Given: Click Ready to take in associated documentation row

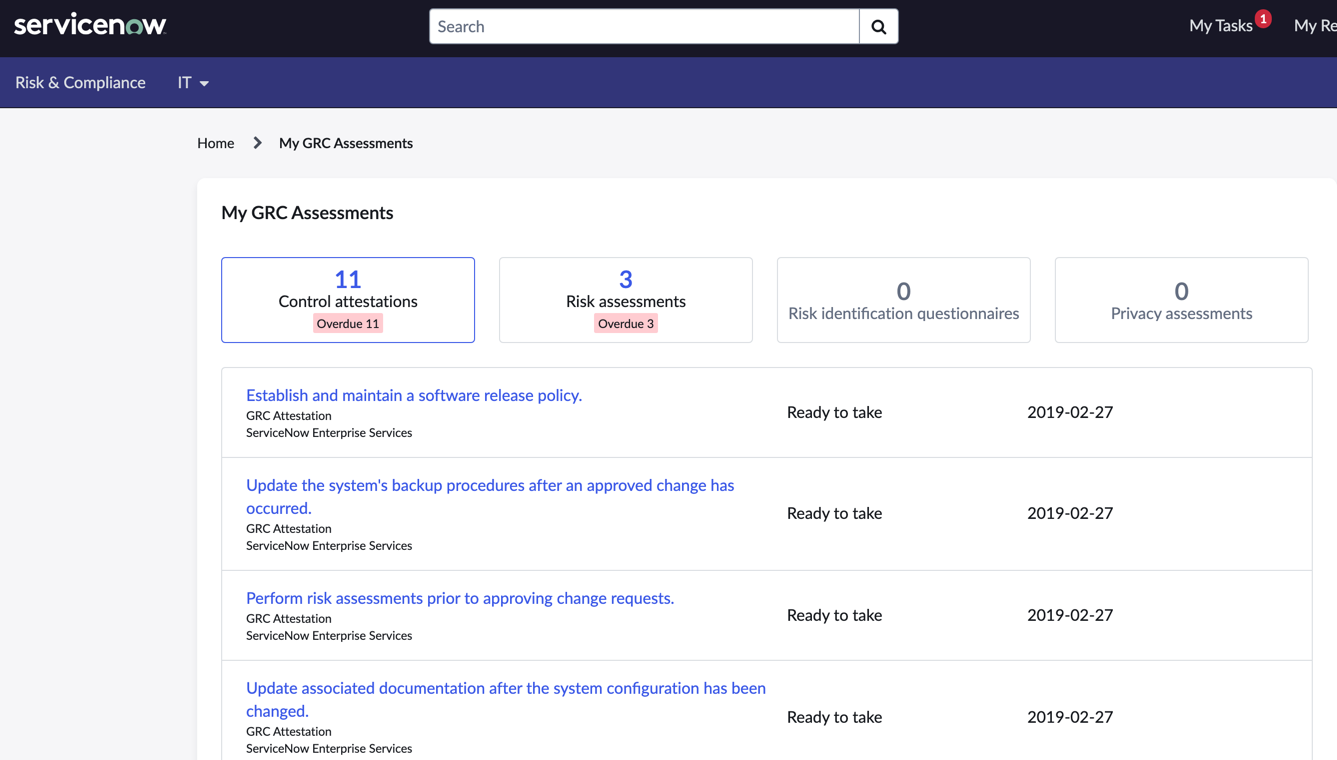Looking at the screenshot, I should [x=834, y=717].
